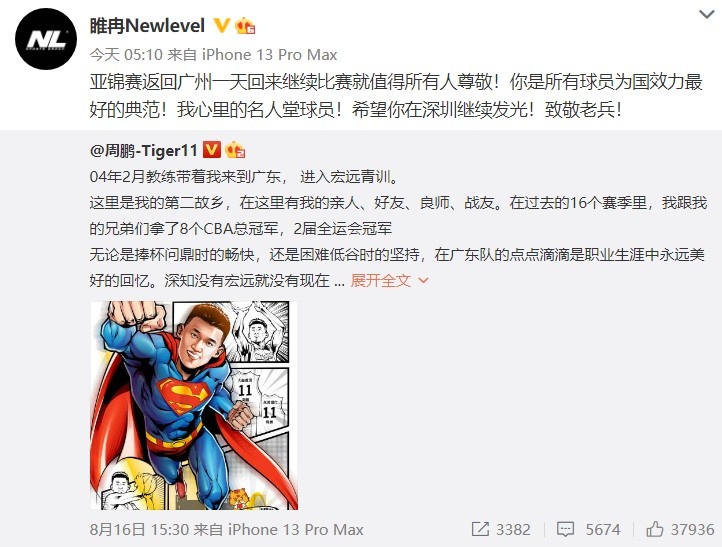Click the membership badge beside 周鹏-Tiger11

235,150
